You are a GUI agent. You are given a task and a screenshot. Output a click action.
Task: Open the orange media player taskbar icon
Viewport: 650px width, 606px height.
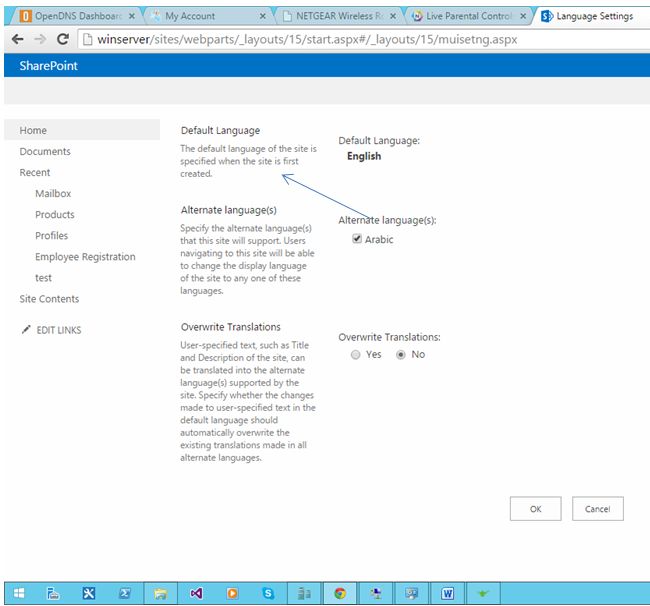[233, 593]
